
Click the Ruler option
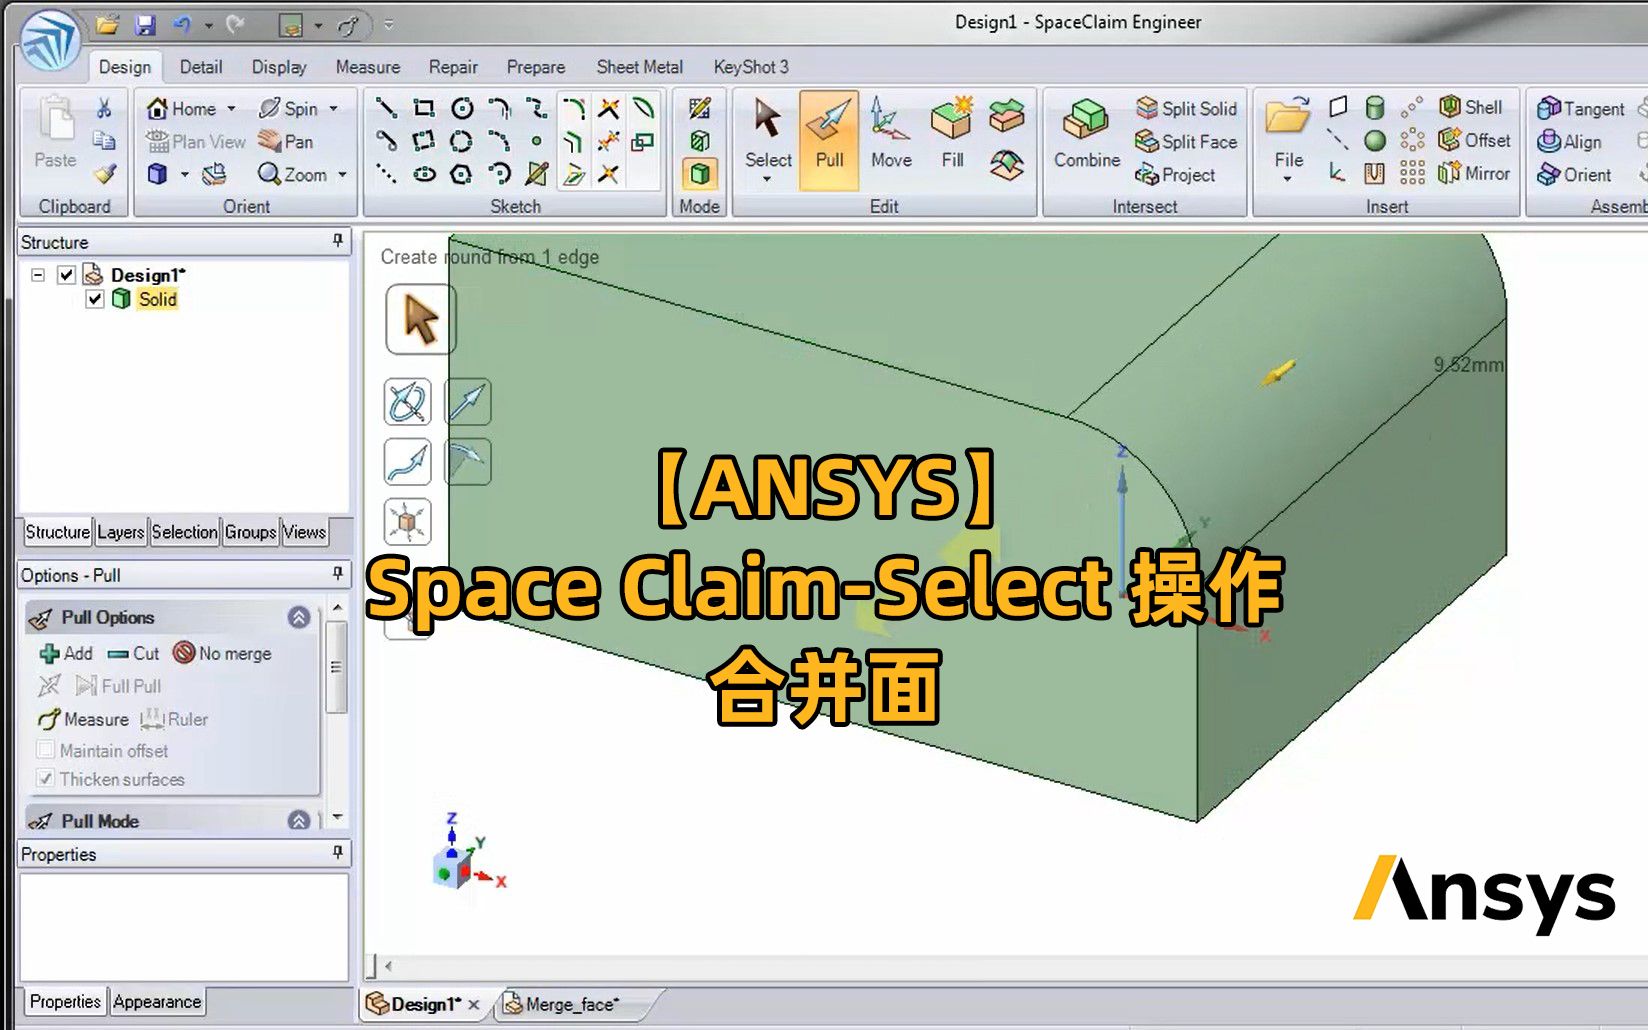(x=174, y=719)
